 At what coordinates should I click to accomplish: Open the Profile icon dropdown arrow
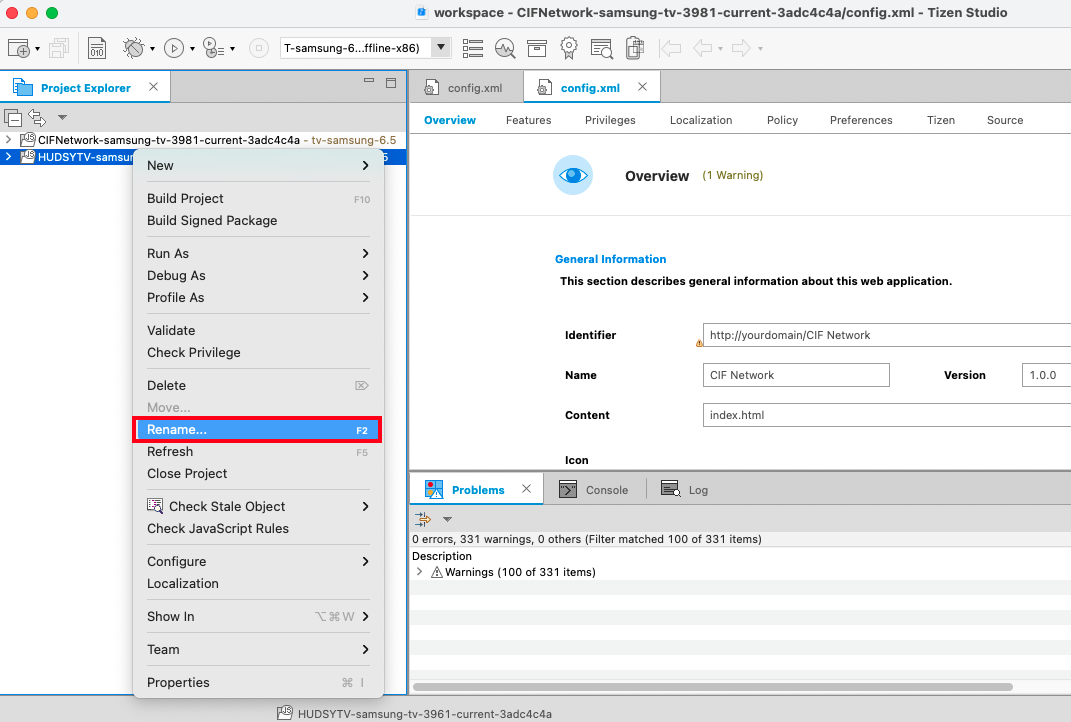(232, 48)
